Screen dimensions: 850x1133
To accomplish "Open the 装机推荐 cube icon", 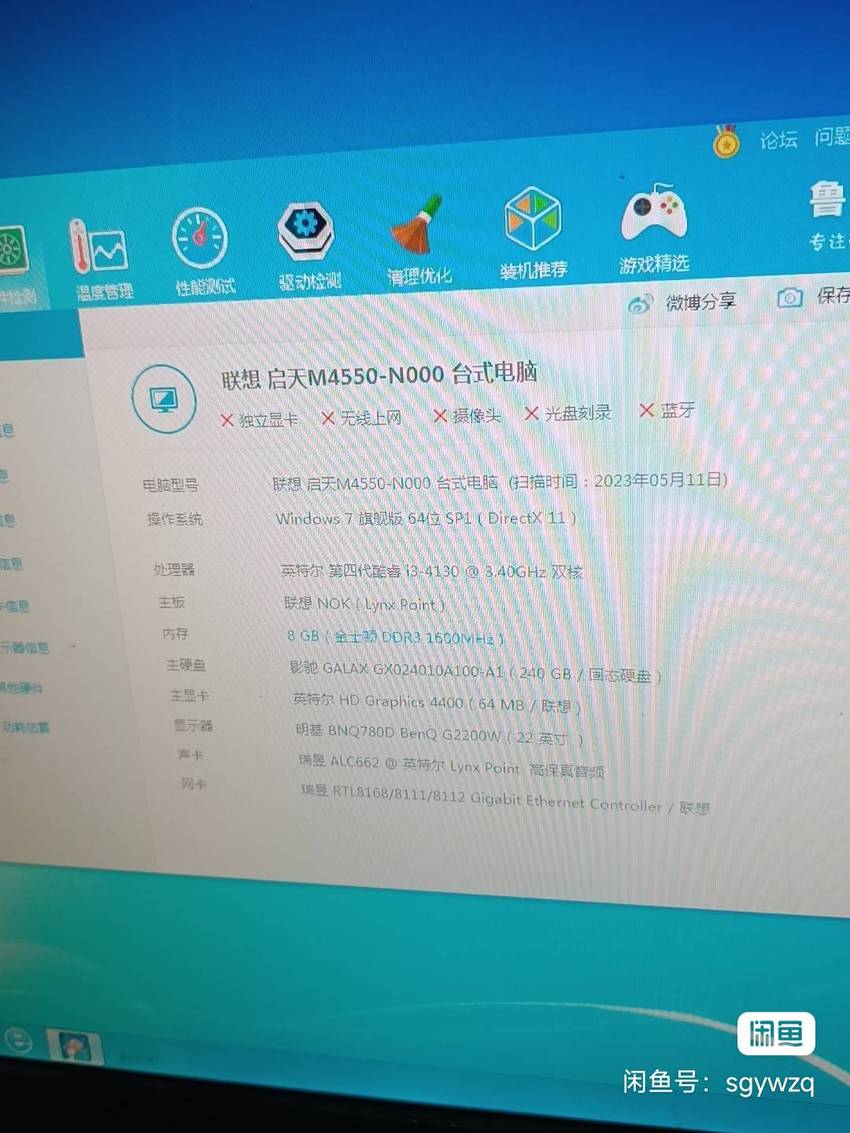I will coord(533,233).
